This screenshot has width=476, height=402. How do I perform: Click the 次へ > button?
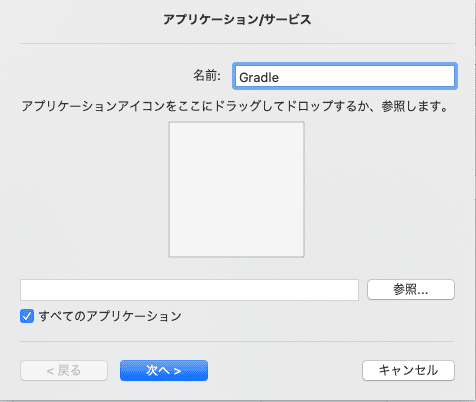pos(164,370)
